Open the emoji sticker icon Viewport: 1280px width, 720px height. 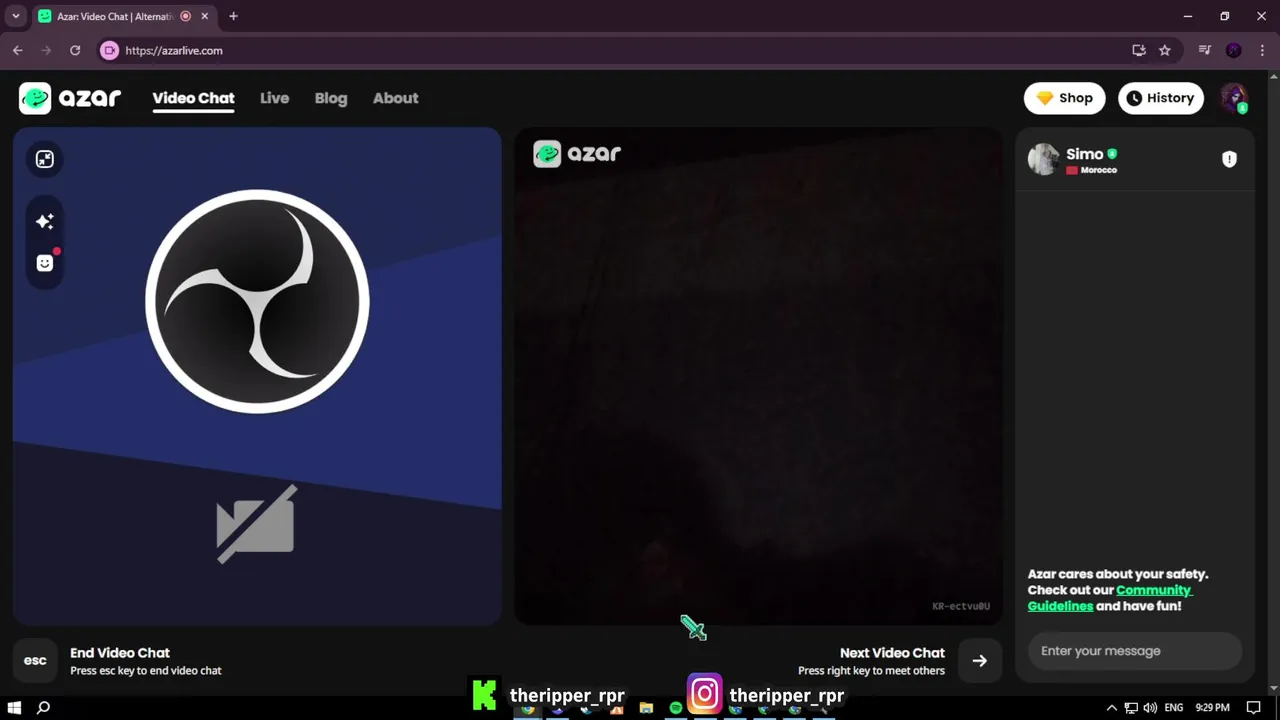tap(45, 263)
